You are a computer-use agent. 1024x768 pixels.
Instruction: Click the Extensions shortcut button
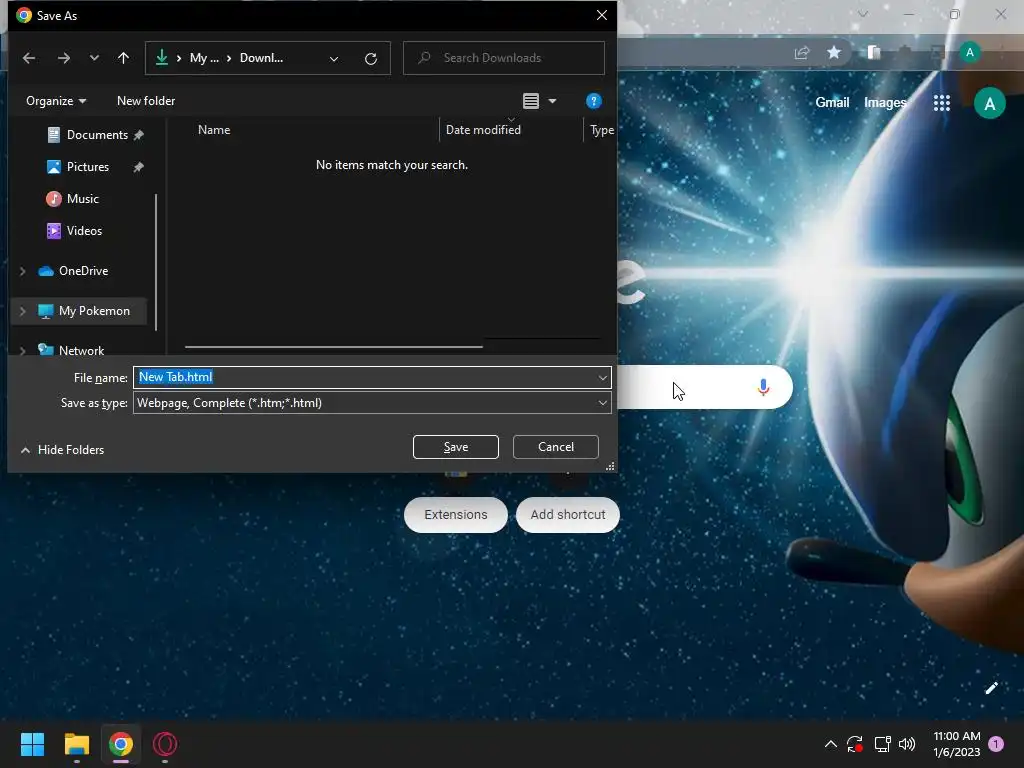(456, 515)
